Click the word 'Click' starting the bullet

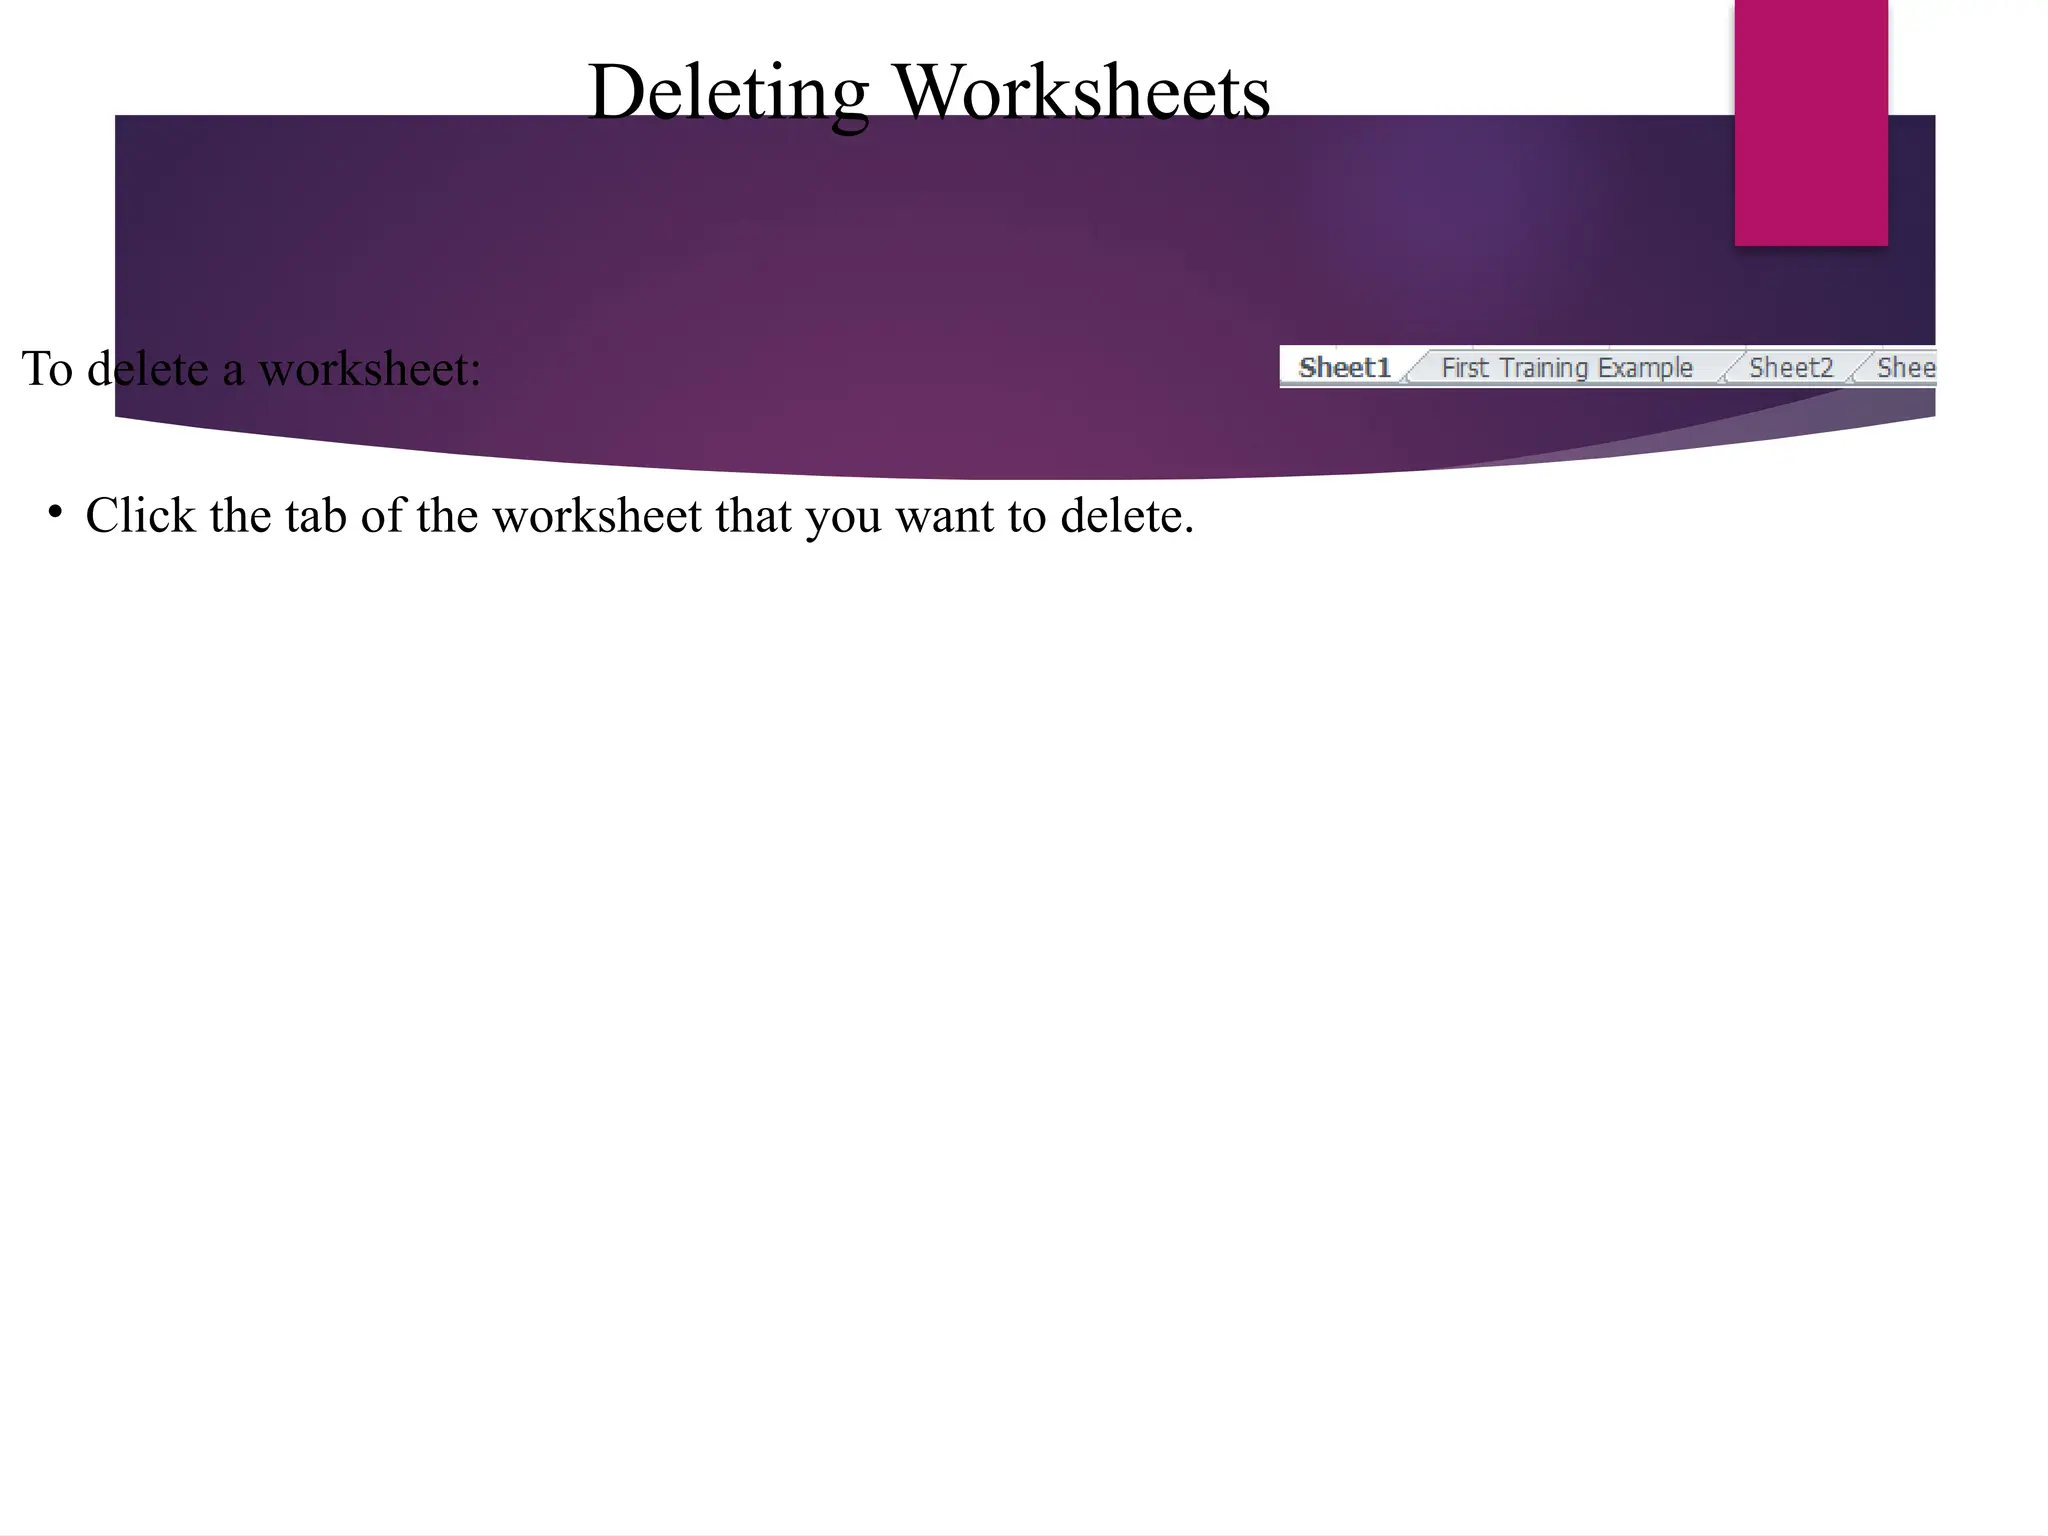coord(140,516)
